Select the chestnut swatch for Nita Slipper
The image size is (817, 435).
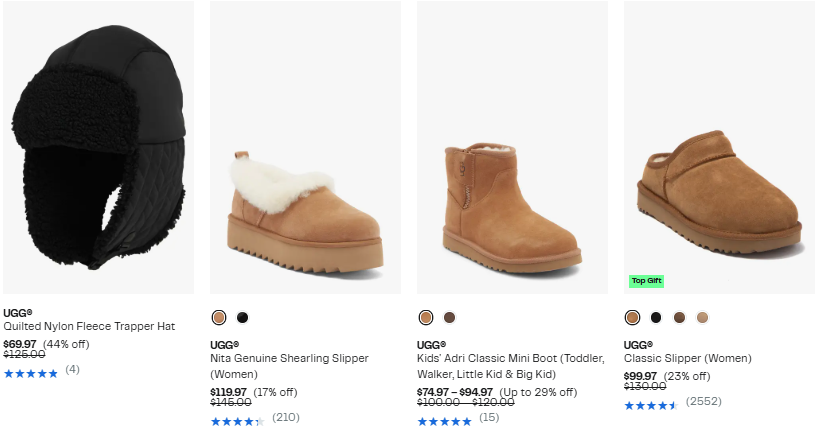click(x=219, y=318)
